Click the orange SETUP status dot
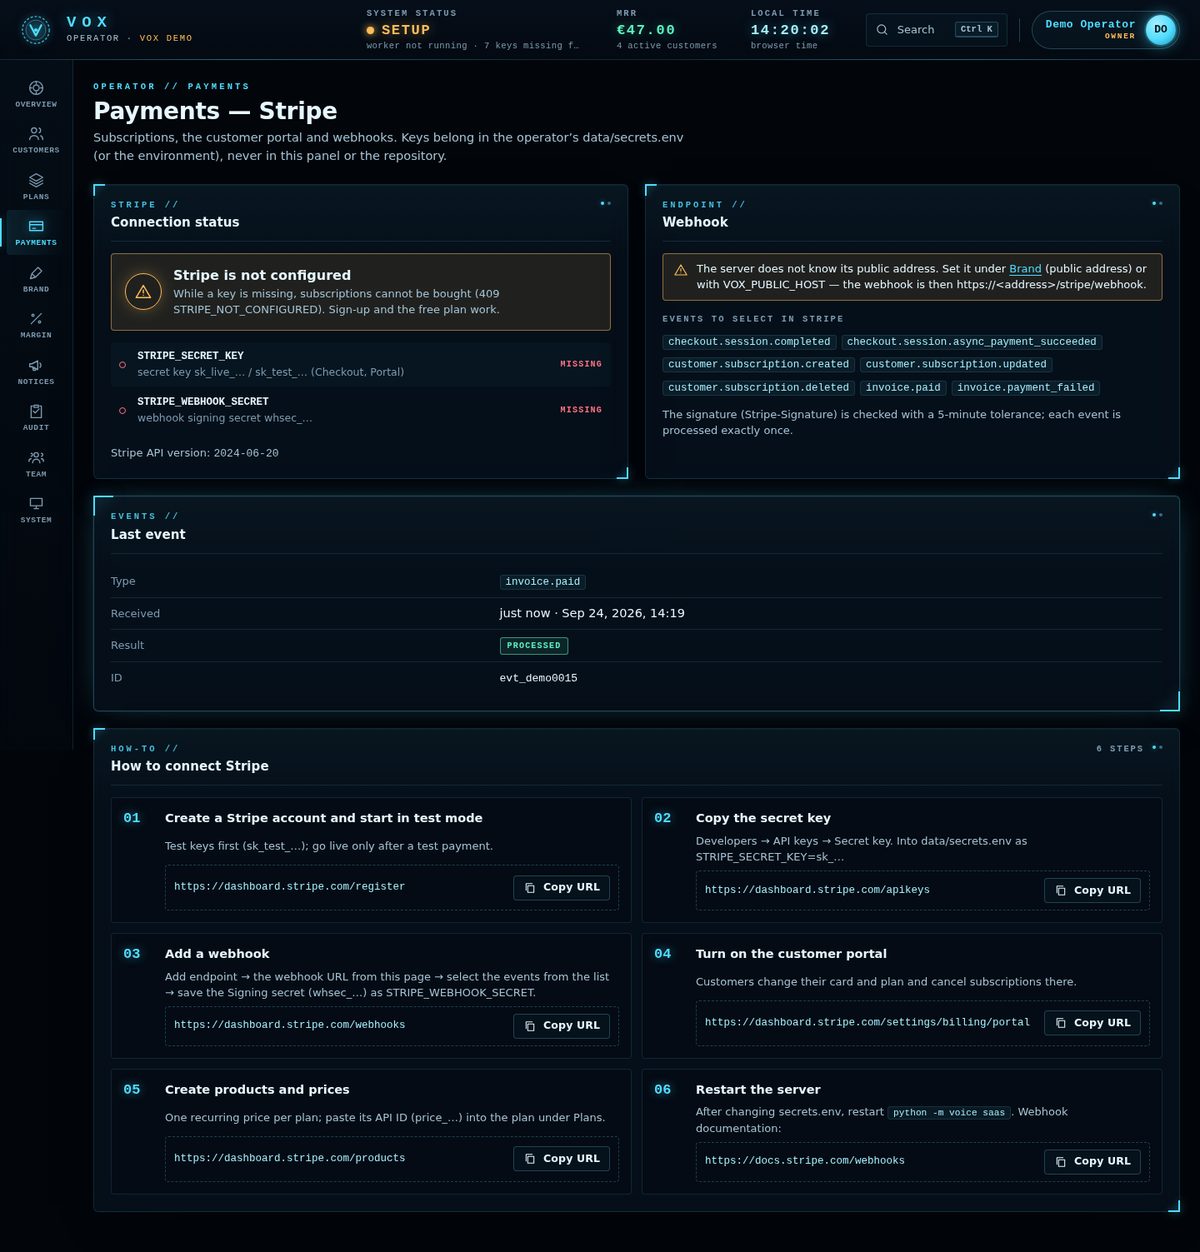This screenshot has width=1200, height=1252. click(371, 31)
